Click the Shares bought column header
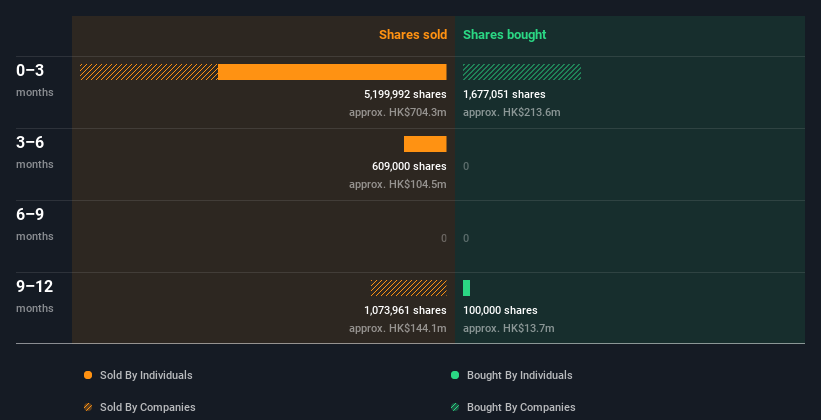Viewport: 821px width, 420px height. pos(504,35)
